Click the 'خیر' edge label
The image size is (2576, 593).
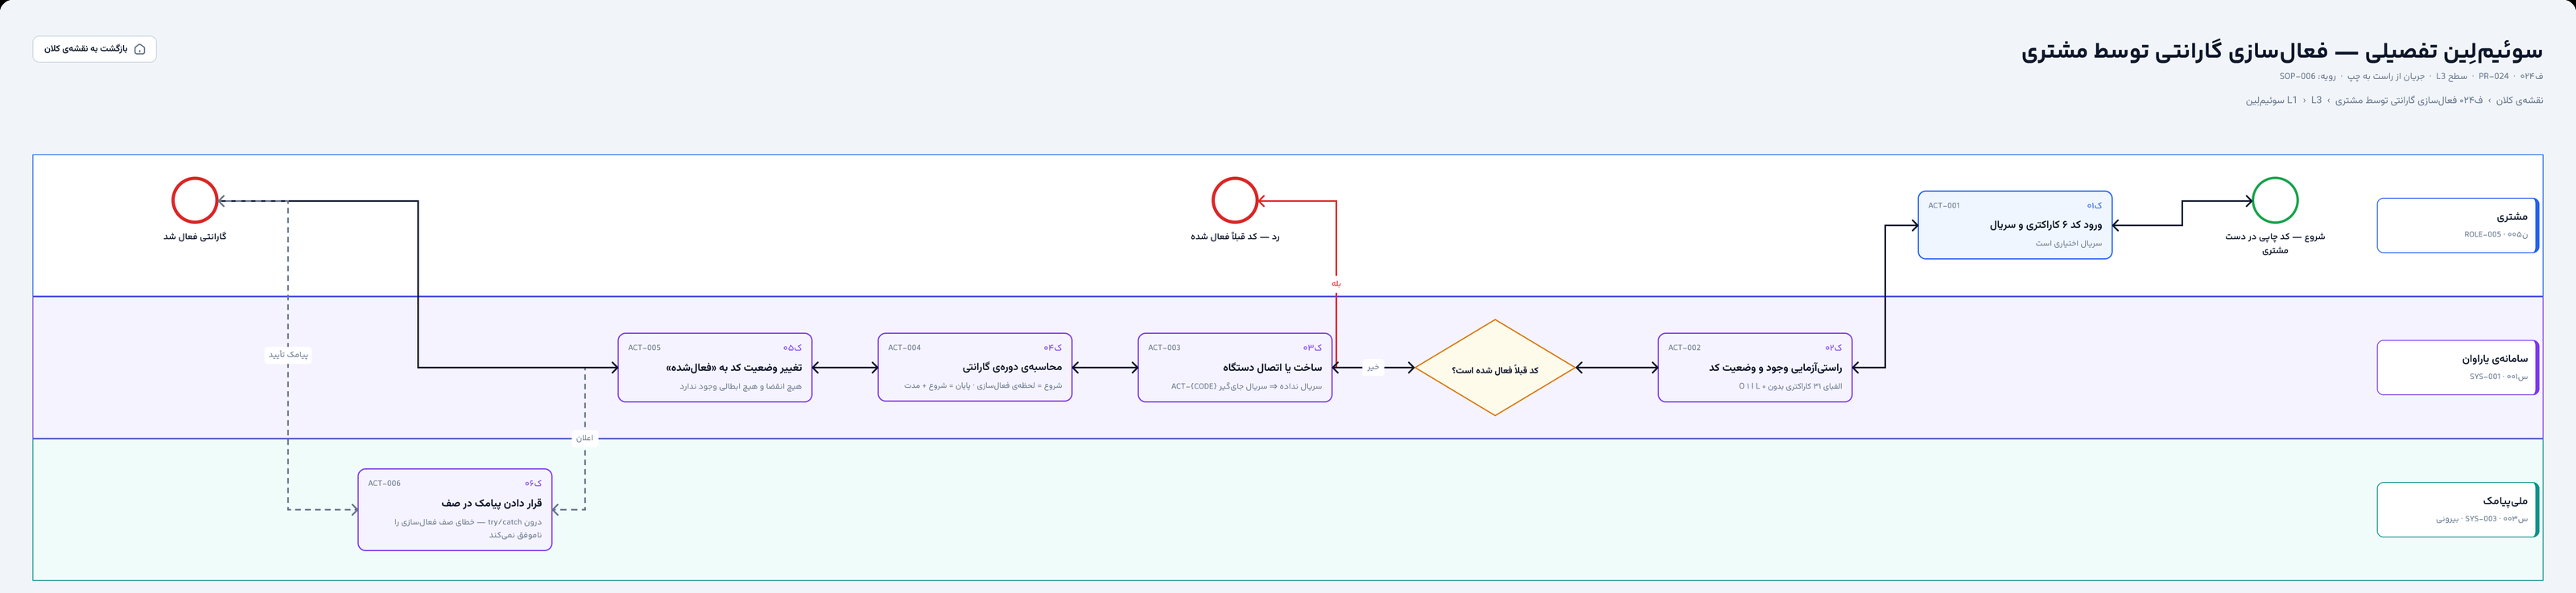[x=1373, y=367]
